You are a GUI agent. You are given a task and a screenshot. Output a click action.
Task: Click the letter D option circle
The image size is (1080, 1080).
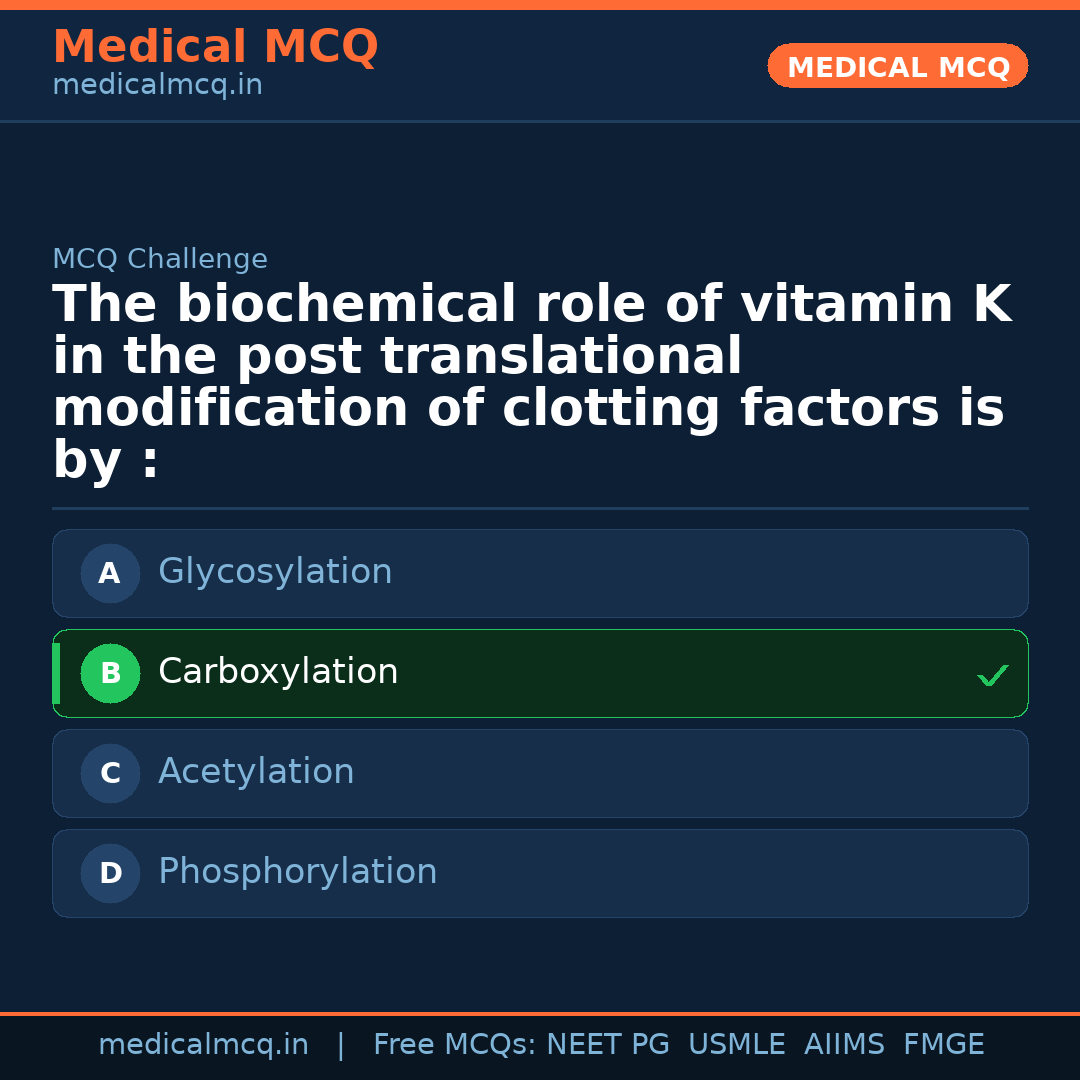(x=110, y=874)
